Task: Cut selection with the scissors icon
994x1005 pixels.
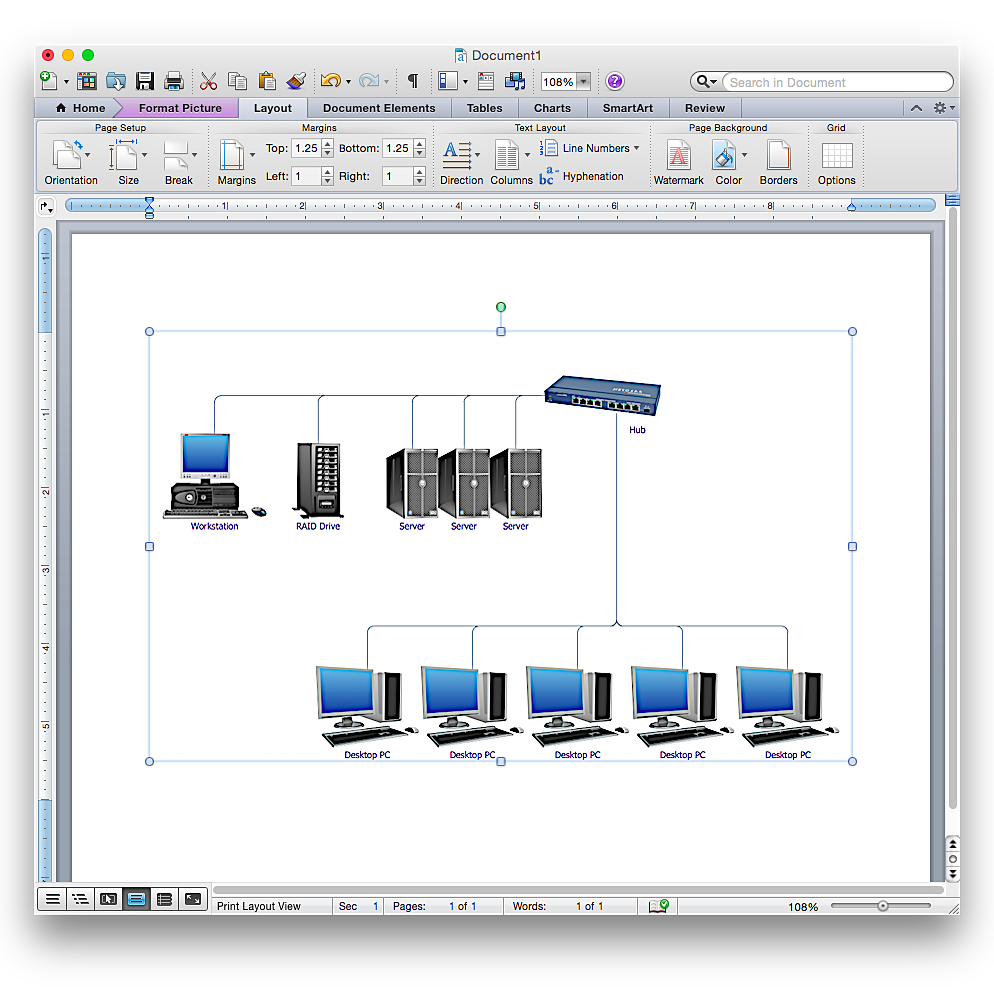Action: [208, 81]
